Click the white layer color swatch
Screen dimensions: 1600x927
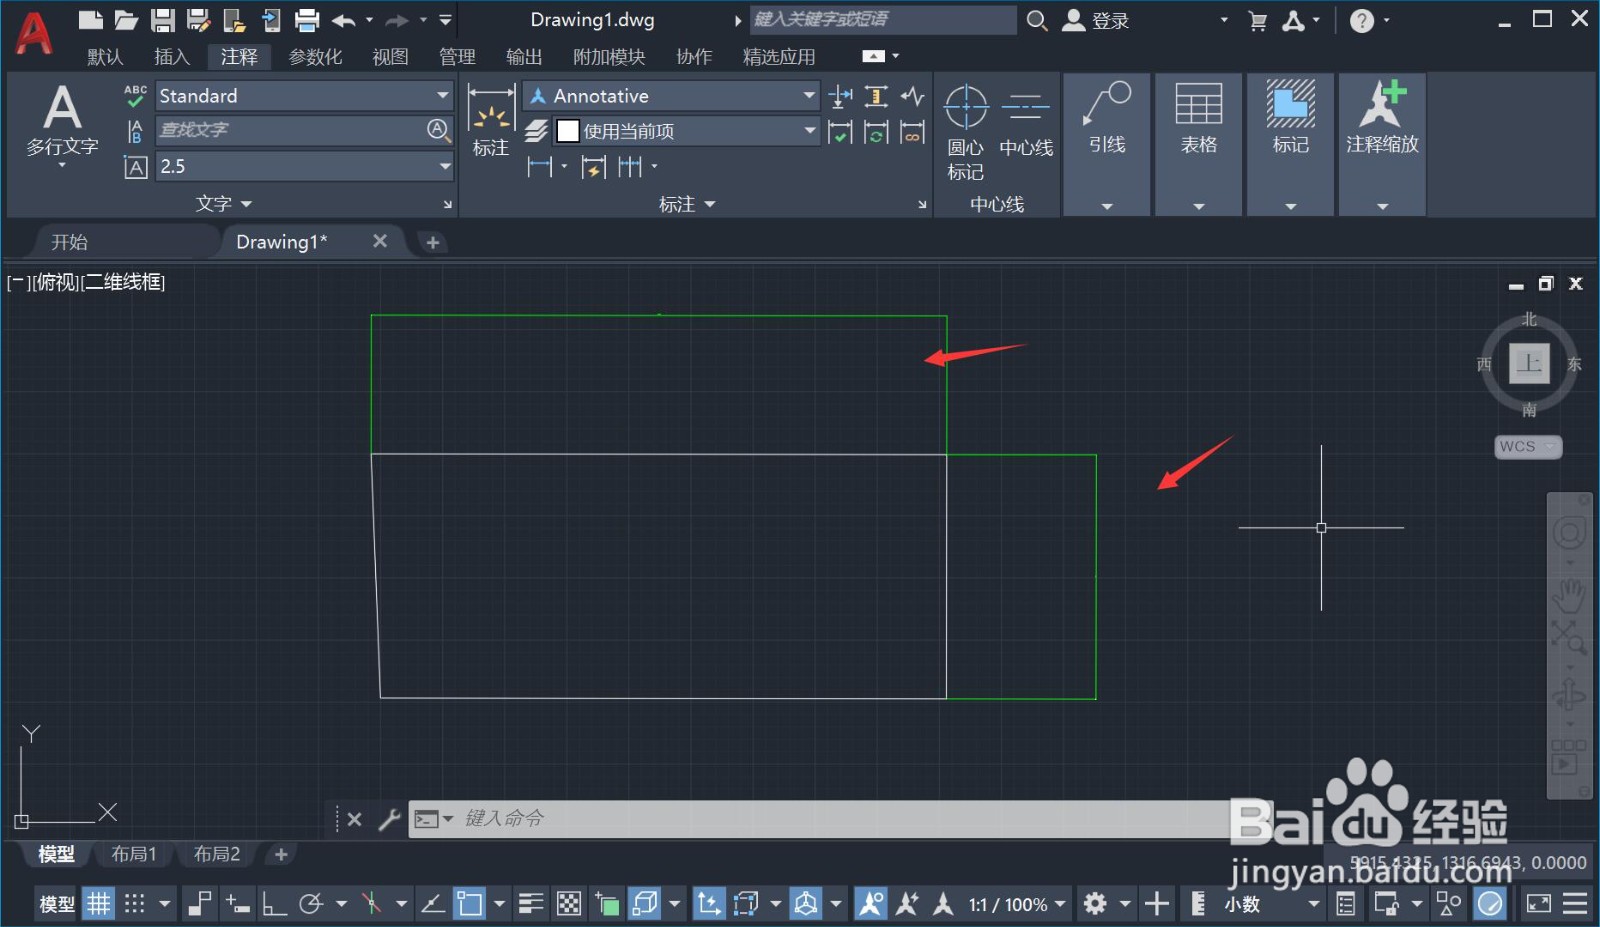pos(568,131)
